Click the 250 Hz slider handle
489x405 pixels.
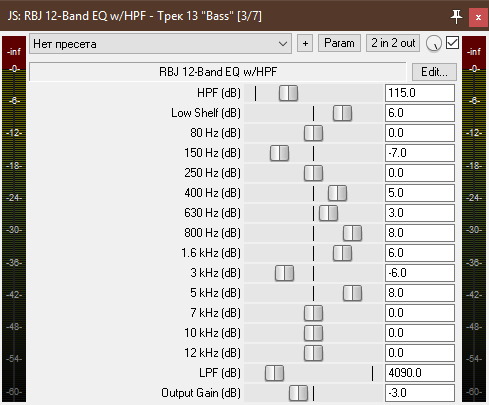coord(313,173)
